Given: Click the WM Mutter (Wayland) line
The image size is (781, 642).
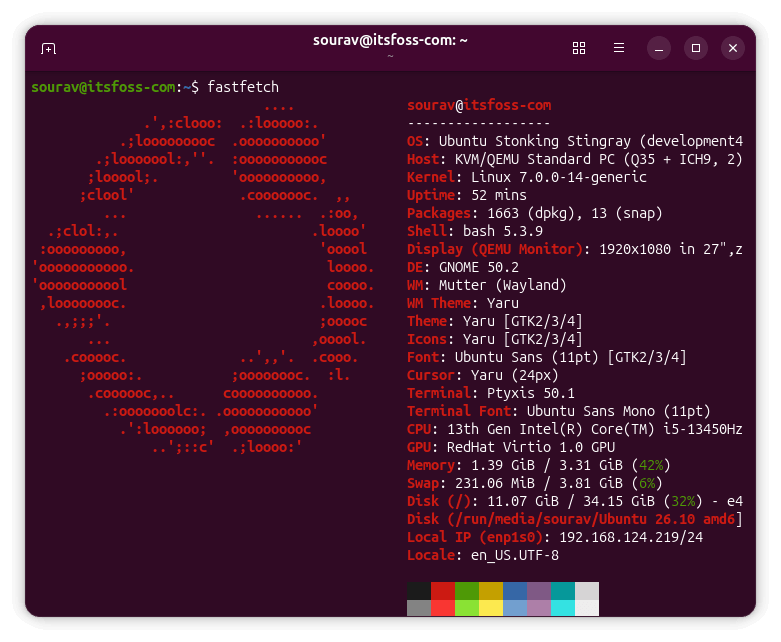Looking at the screenshot, I should tap(487, 285).
